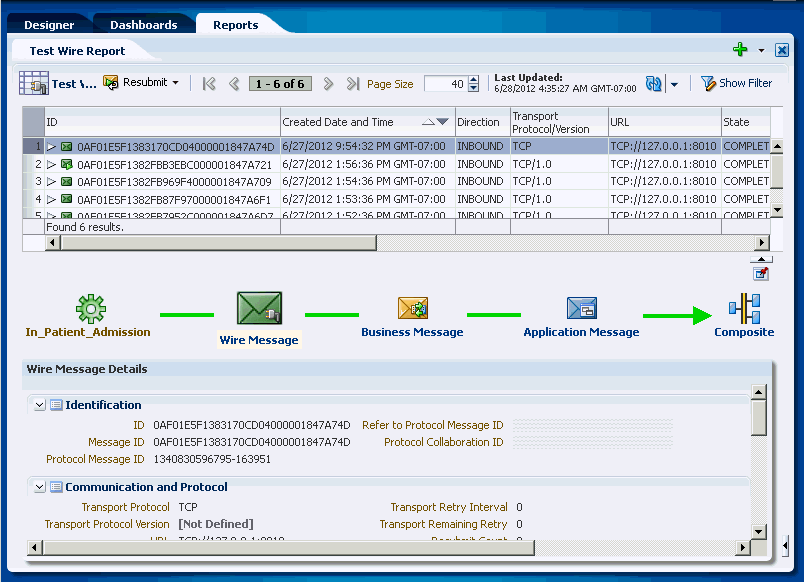Decrease page size with down stepper

(x=474, y=88)
